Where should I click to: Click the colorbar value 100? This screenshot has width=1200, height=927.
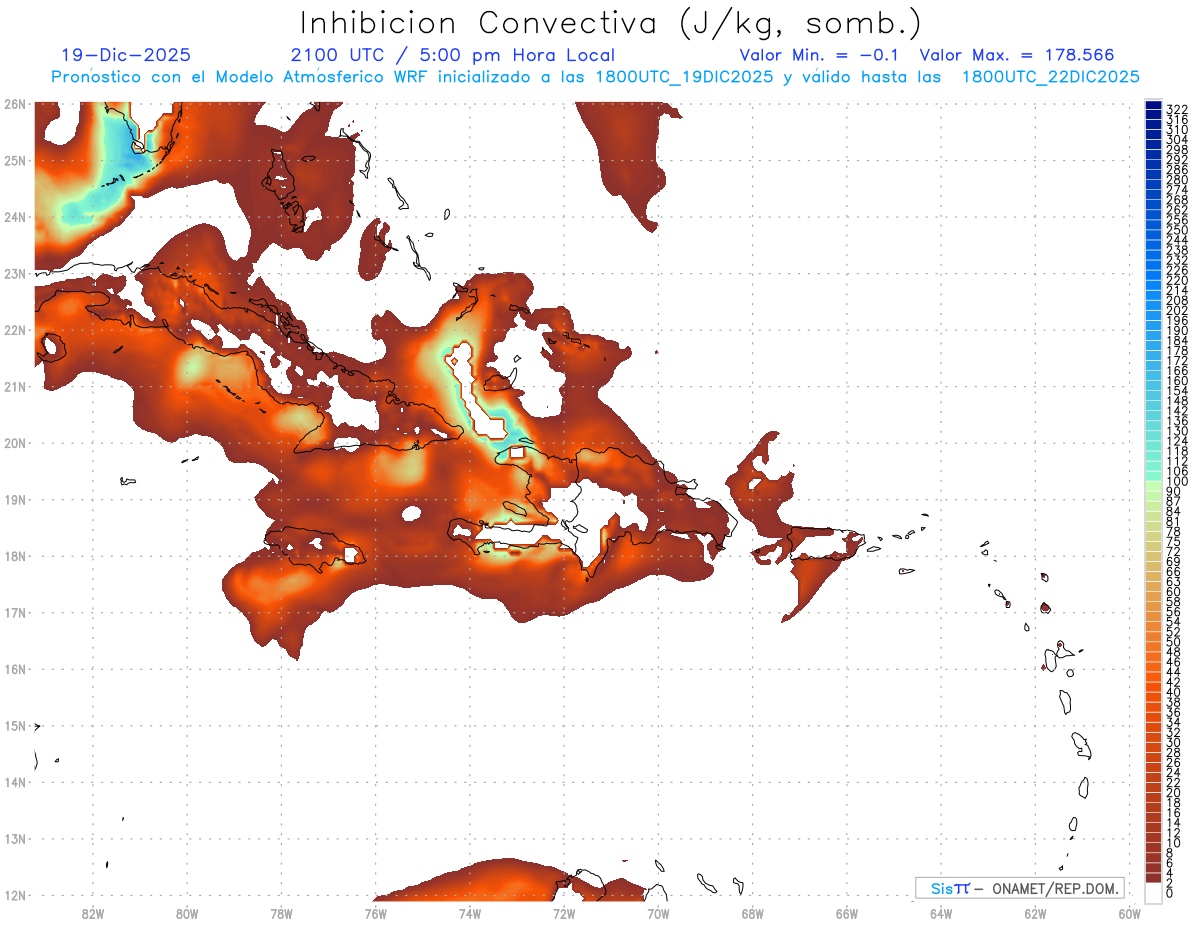tap(1177, 481)
